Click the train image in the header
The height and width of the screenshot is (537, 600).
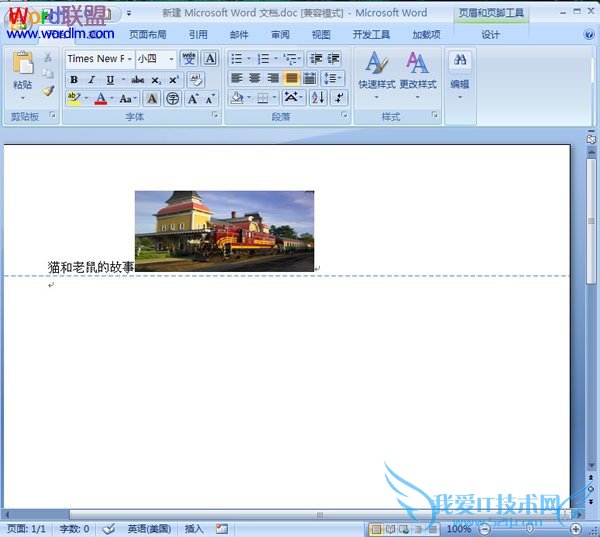[x=225, y=231]
